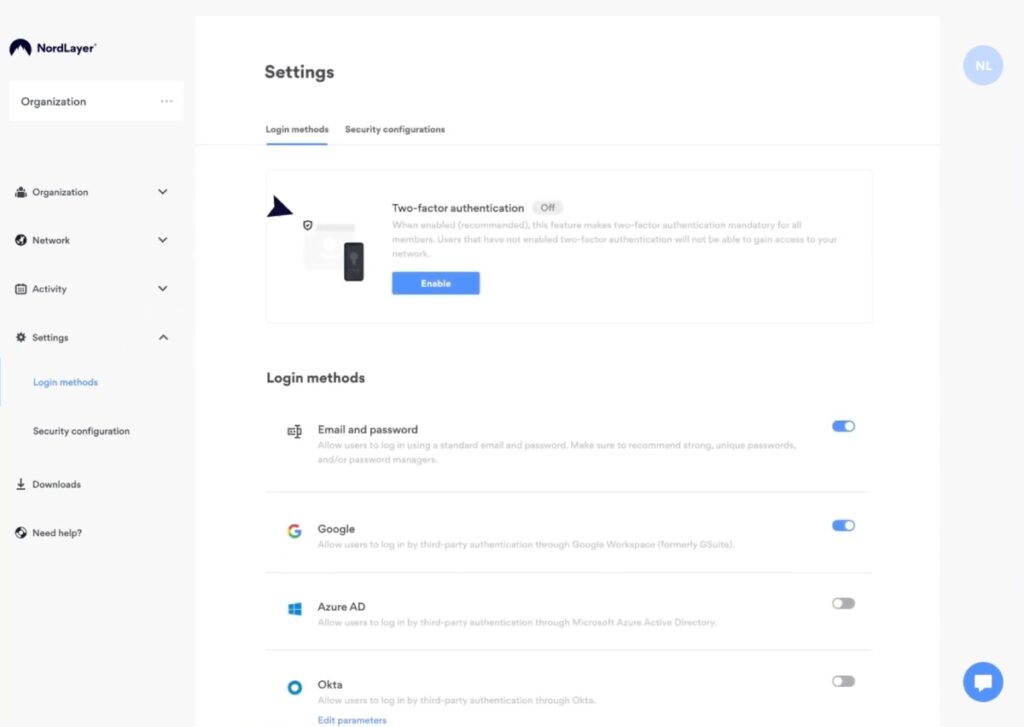The height and width of the screenshot is (727, 1024).
Task: Click the Azure AD label
Action: (342, 606)
